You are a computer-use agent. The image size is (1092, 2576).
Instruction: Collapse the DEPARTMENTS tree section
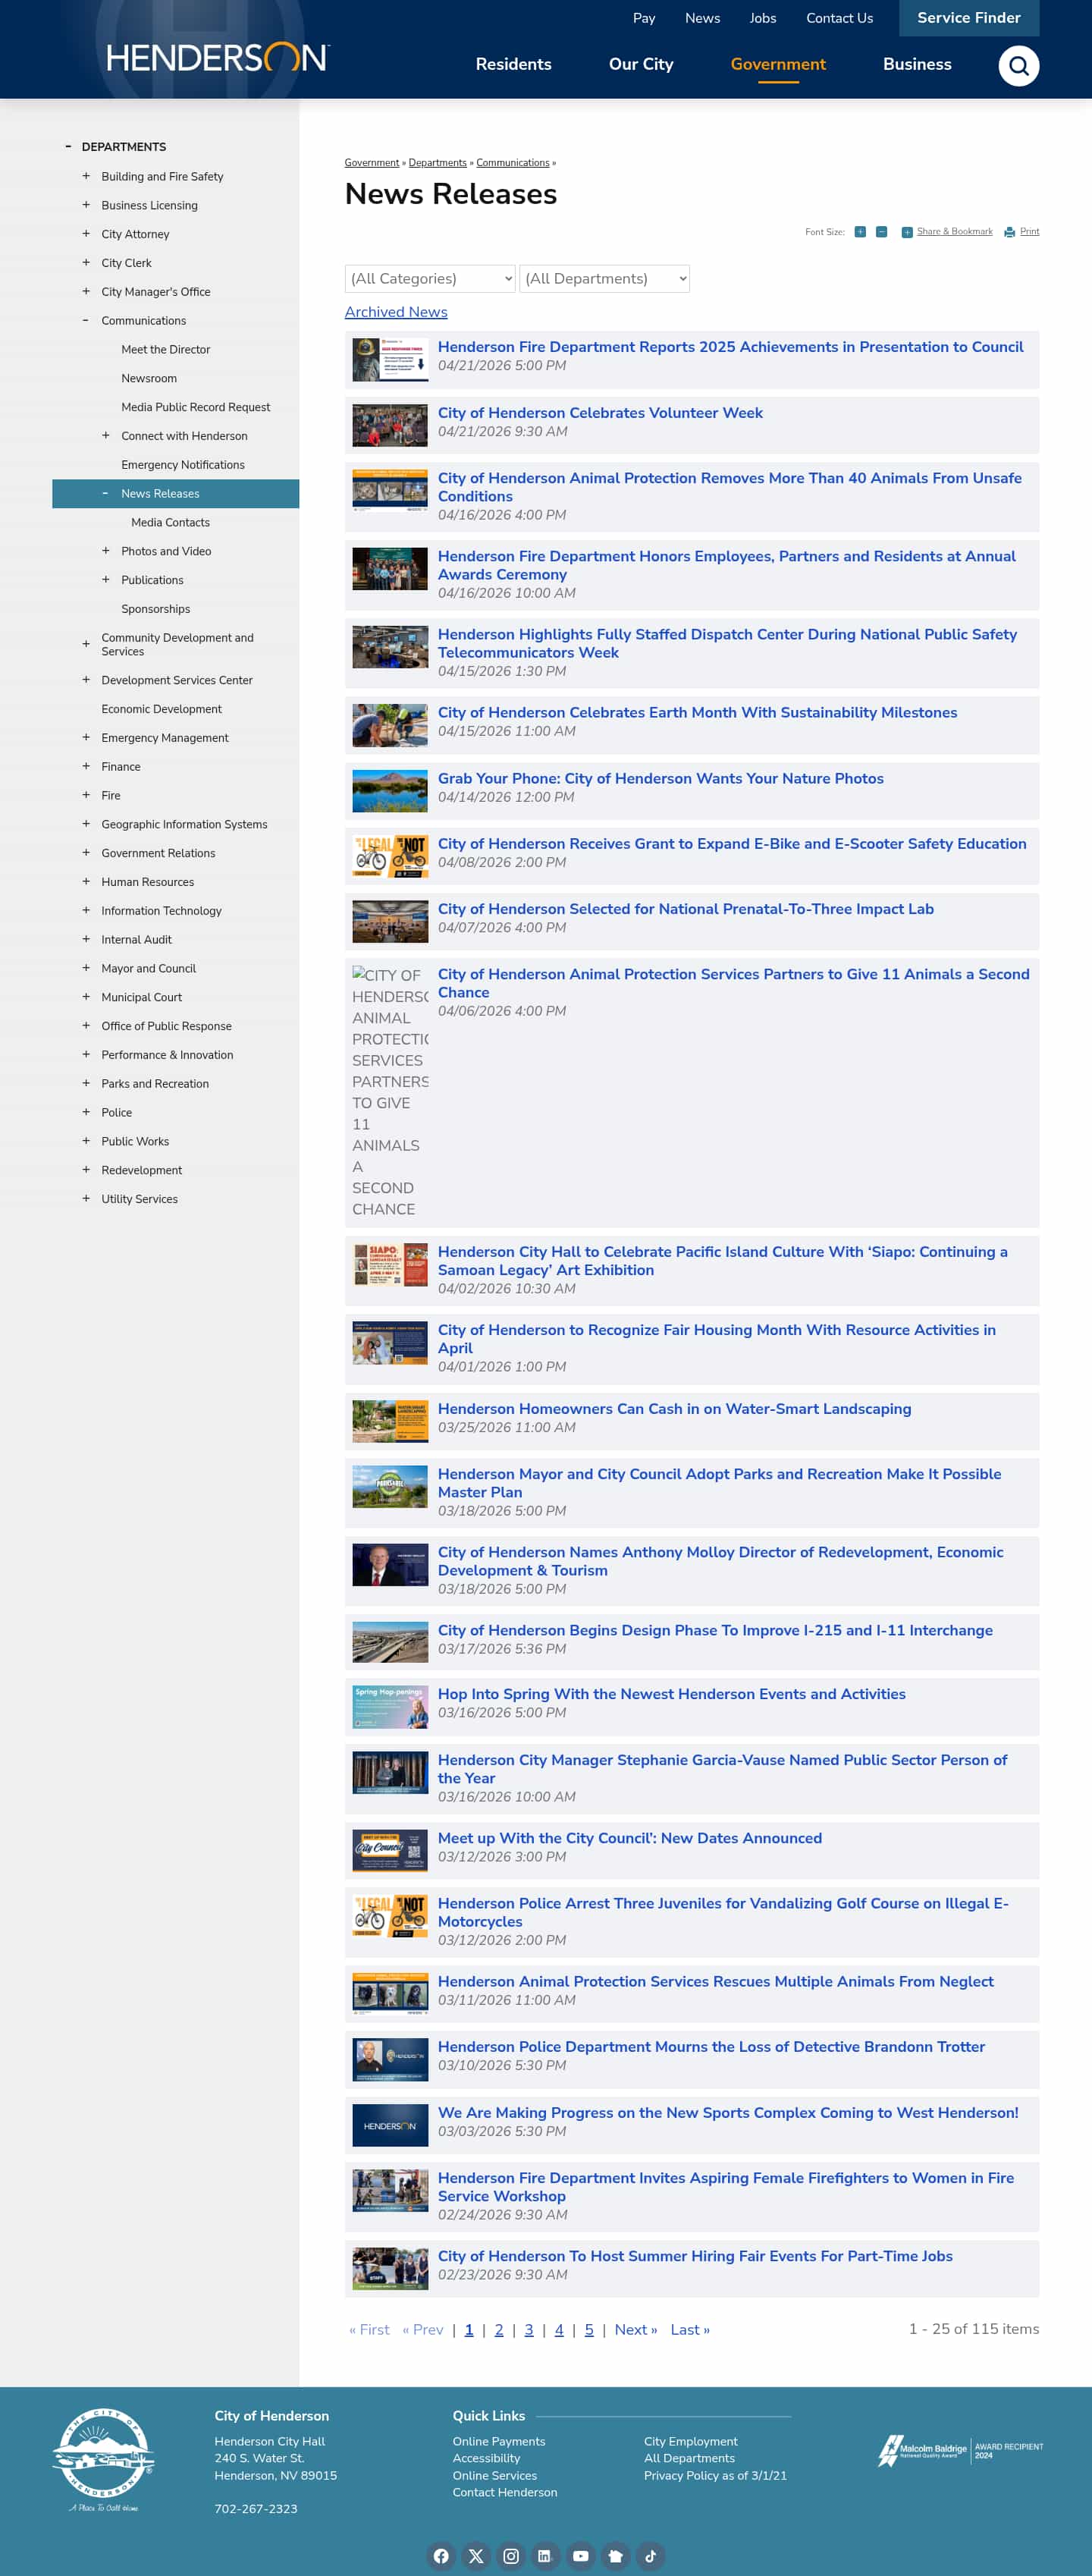point(68,146)
